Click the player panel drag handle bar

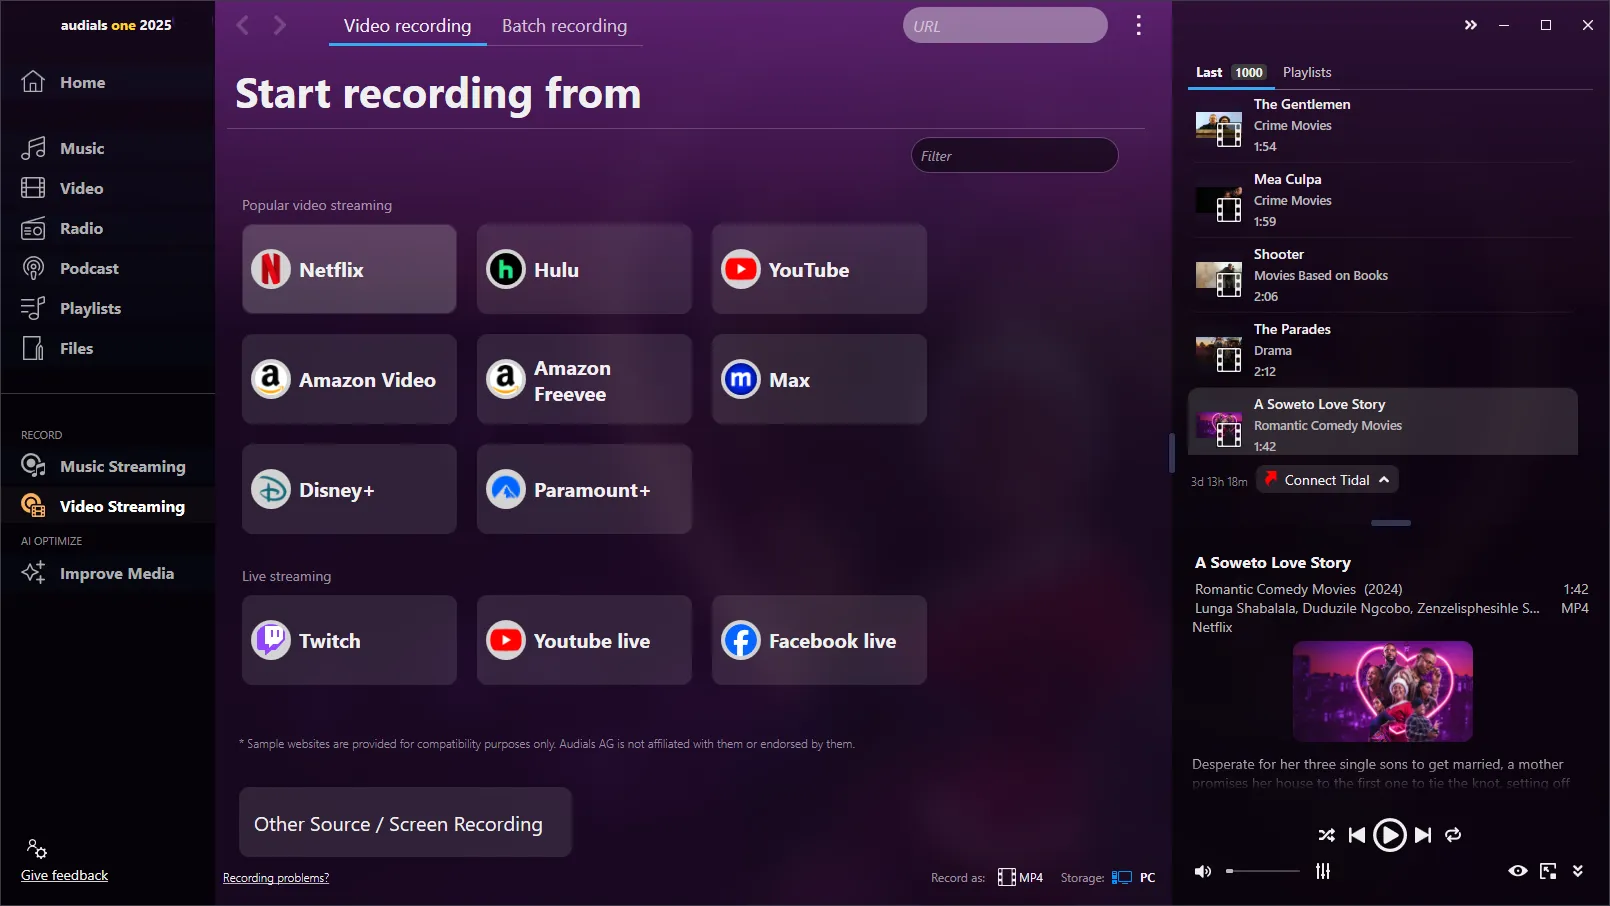[1391, 523]
